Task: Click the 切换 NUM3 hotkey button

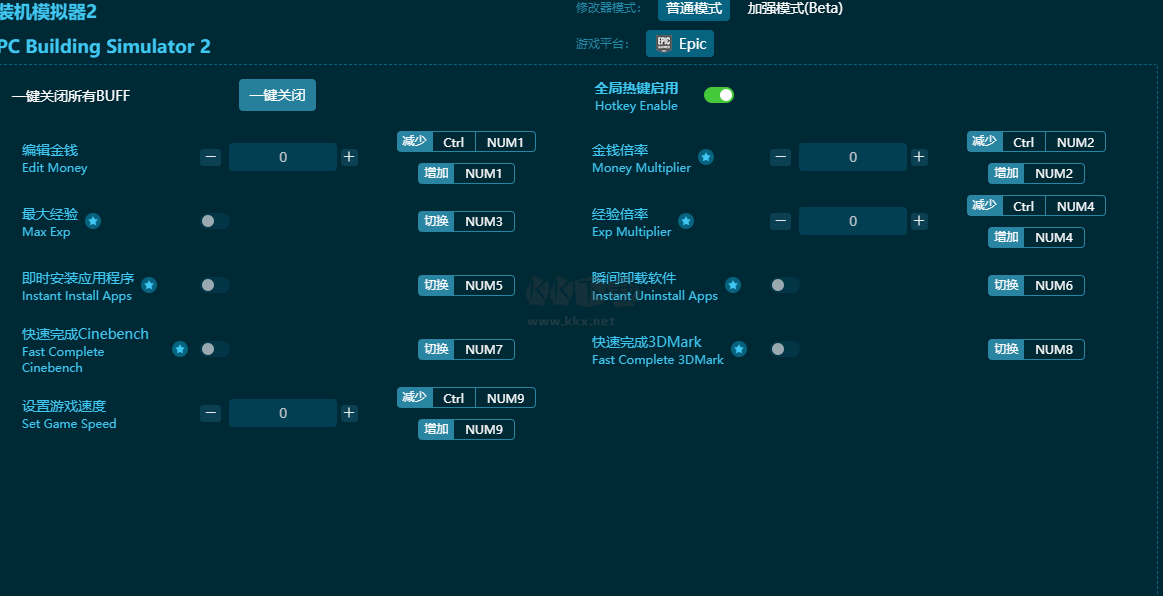Action: (467, 222)
